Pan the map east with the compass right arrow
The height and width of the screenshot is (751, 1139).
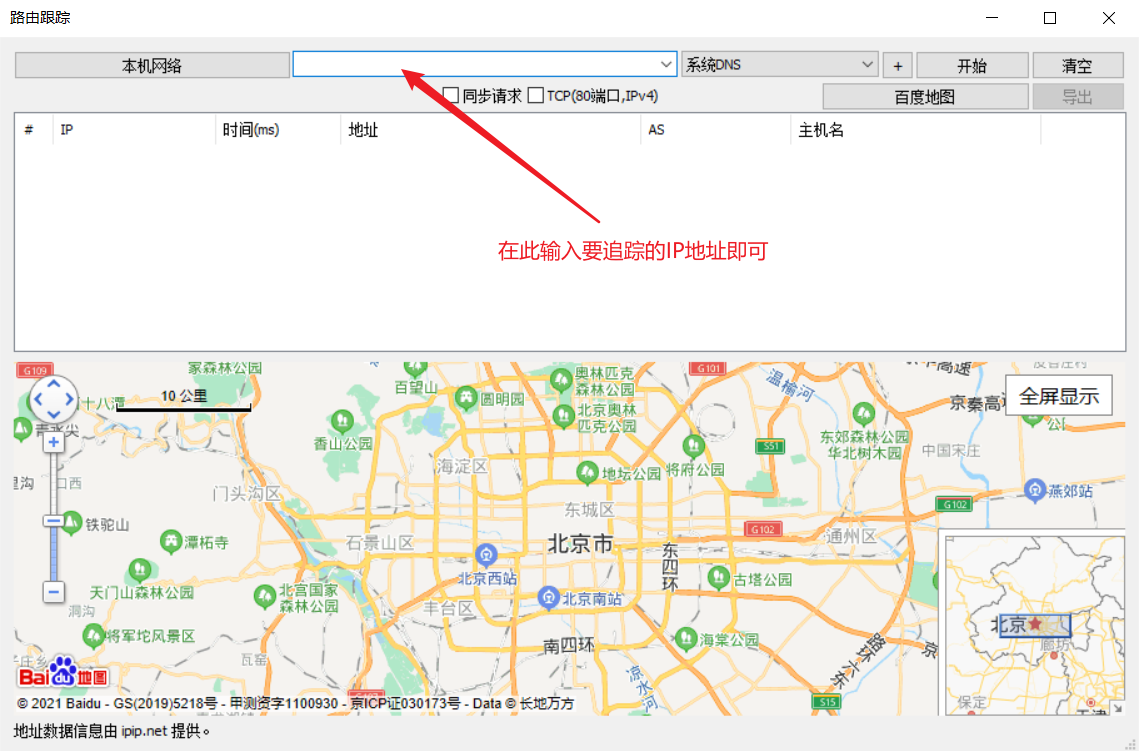69,400
